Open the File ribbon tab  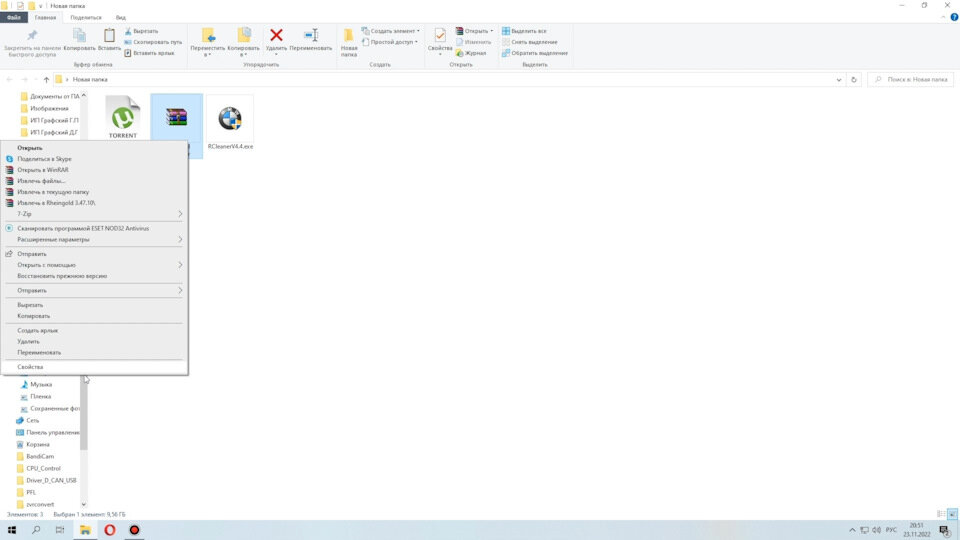click(13, 17)
